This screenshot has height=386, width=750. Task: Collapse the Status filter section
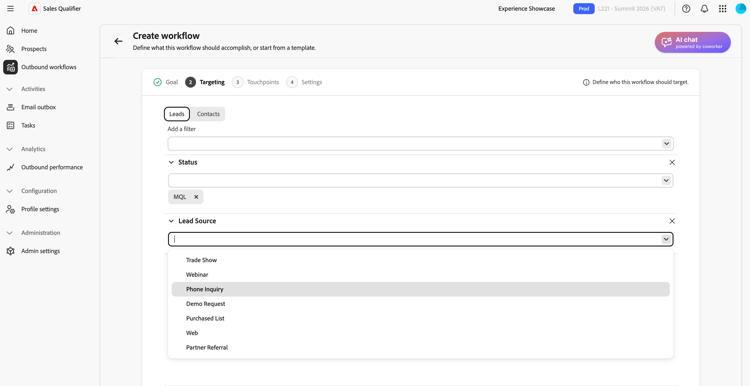(x=171, y=163)
